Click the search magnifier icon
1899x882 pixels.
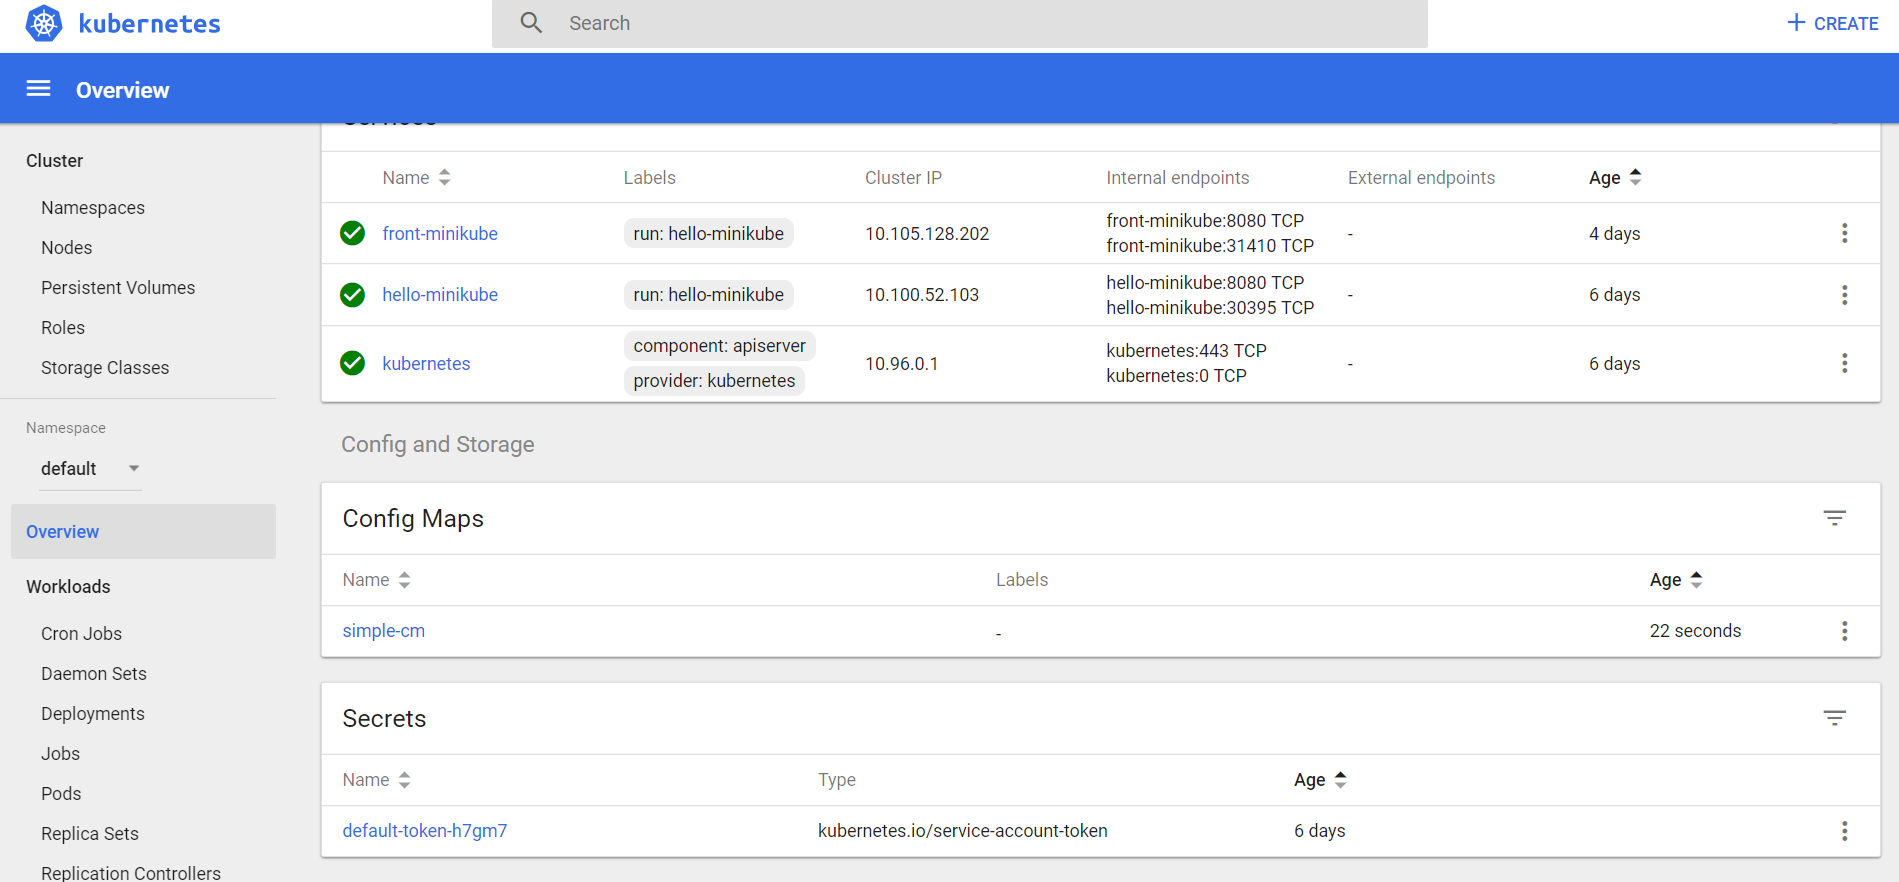(x=531, y=23)
